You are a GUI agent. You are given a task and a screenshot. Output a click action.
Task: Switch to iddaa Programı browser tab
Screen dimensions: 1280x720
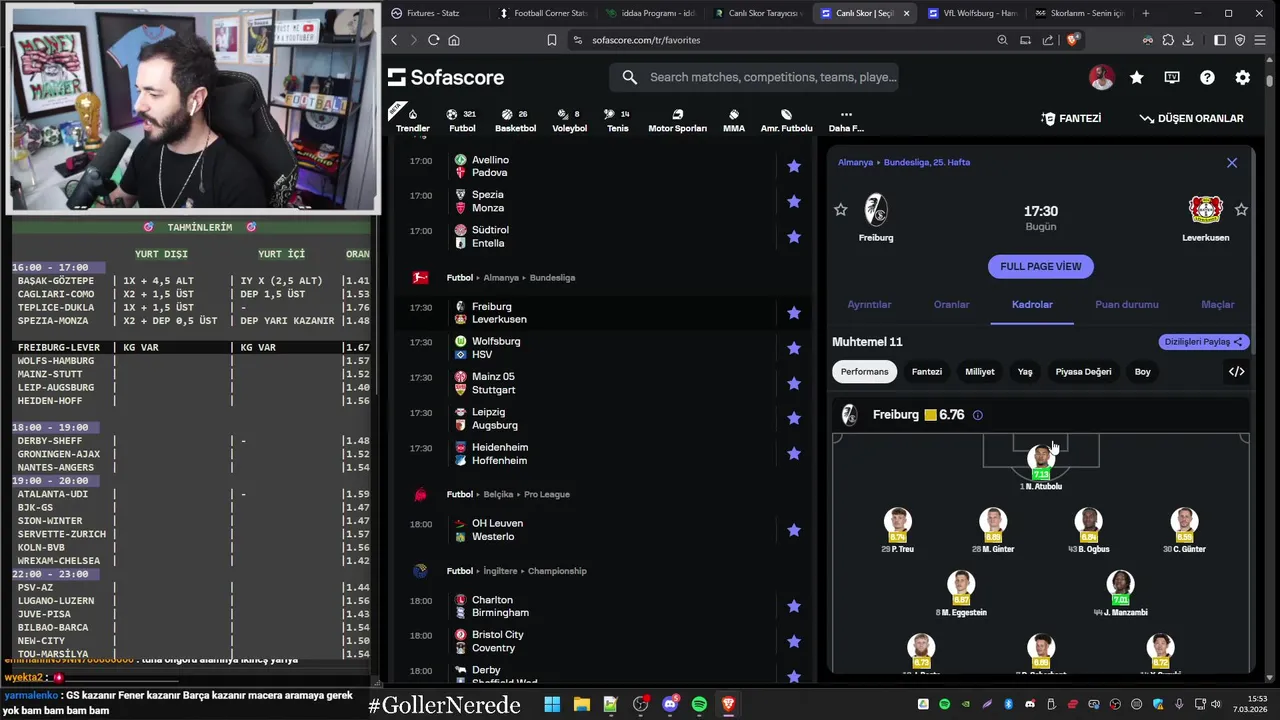coord(651,13)
